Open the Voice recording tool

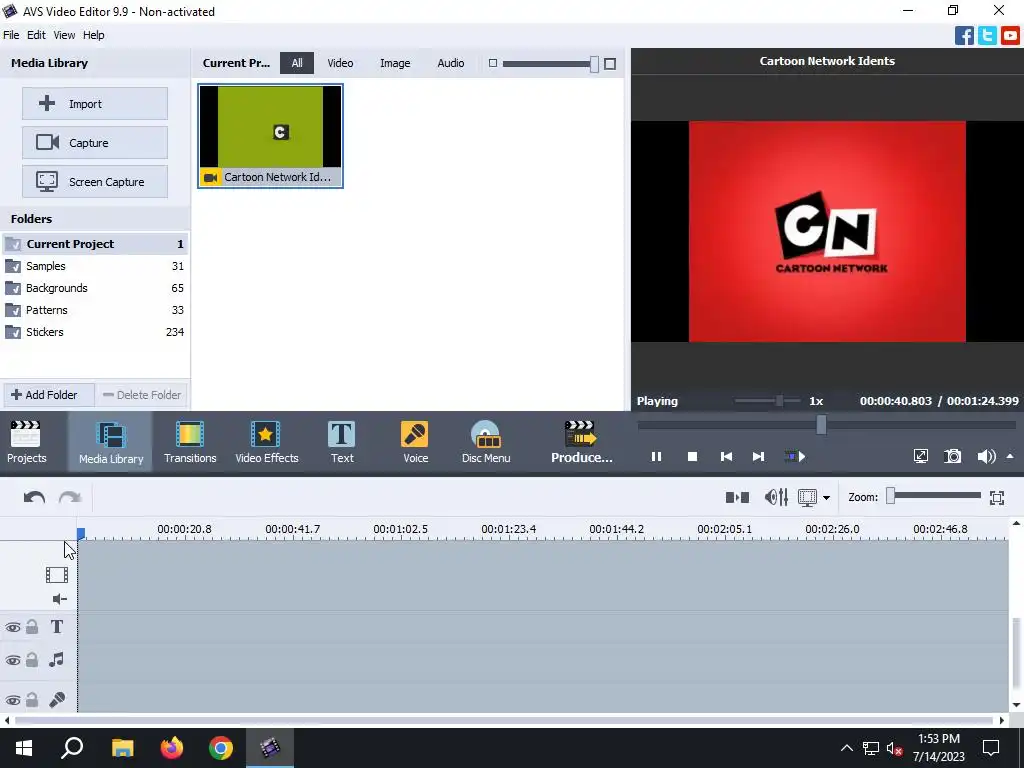pos(415,441)
